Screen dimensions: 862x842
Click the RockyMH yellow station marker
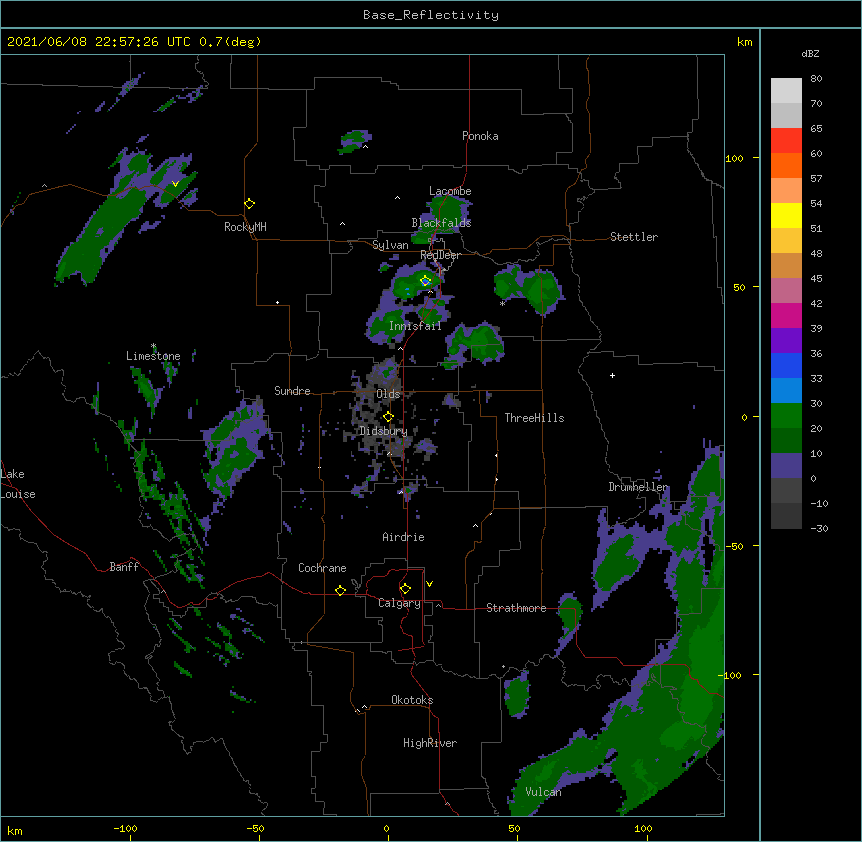pyautogui.click(x=249, y=204)
